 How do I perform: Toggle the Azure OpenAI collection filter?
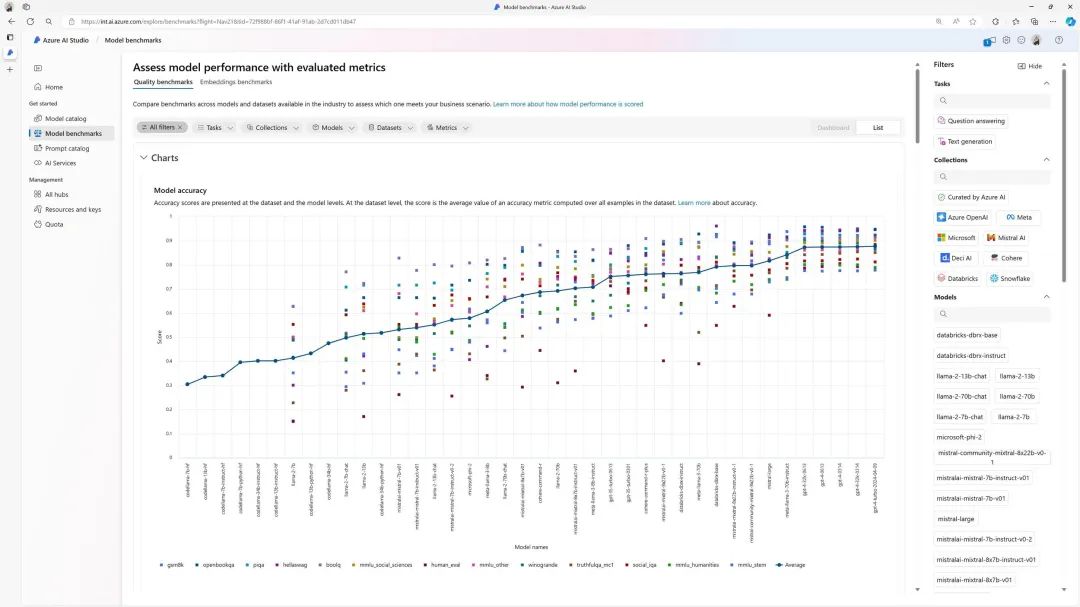(962, 217)
